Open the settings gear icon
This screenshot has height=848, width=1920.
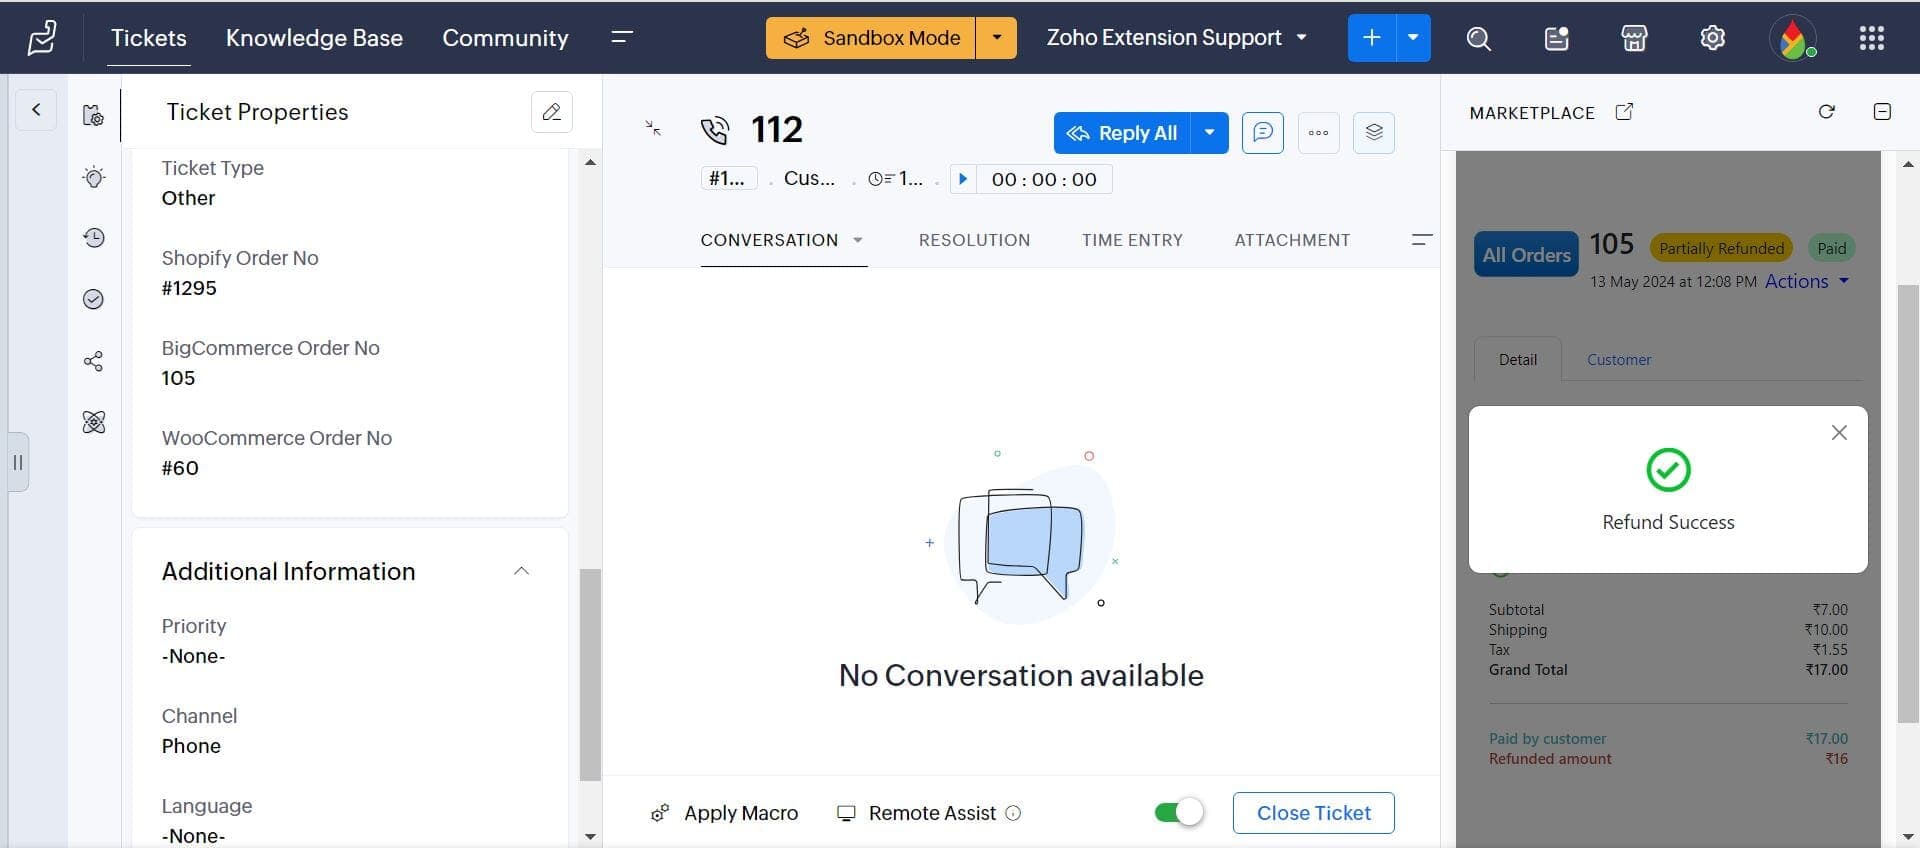click(x=1712, y=38)
